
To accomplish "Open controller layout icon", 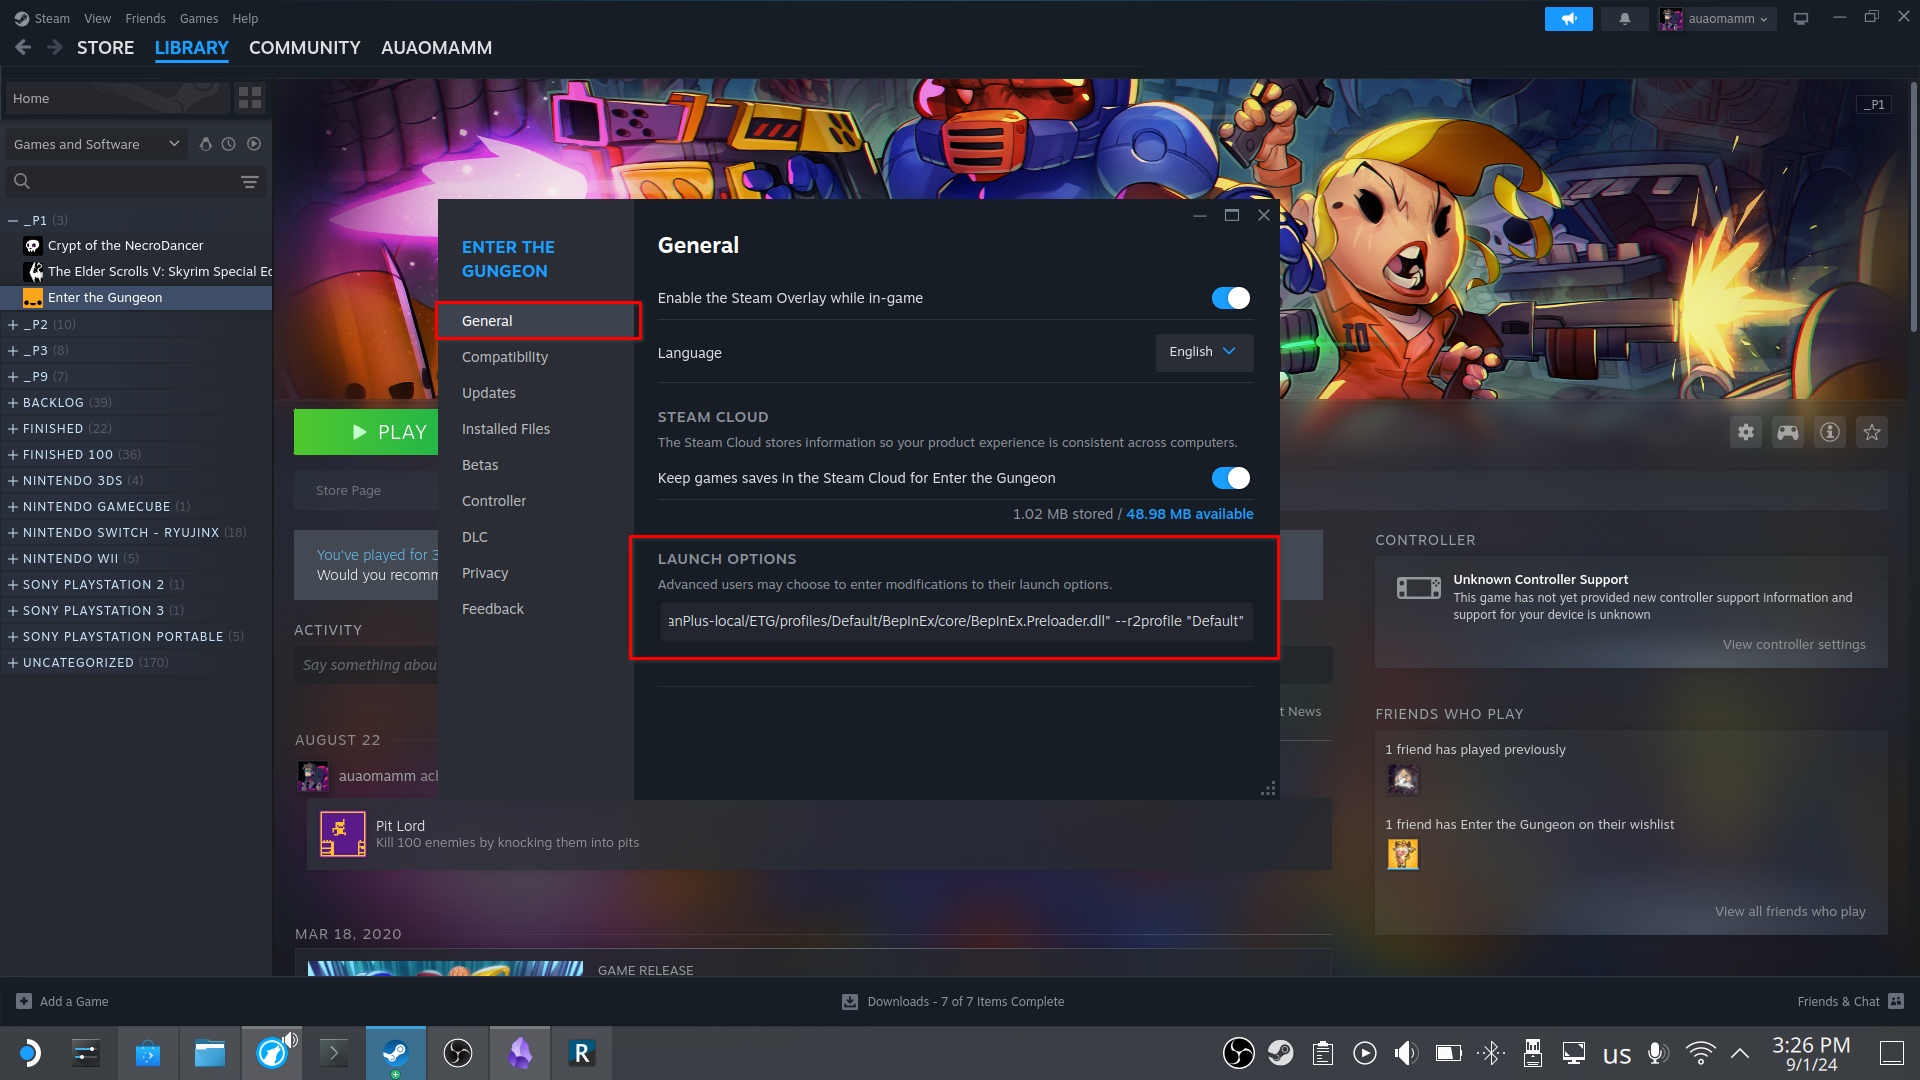I will point(1788,432).
